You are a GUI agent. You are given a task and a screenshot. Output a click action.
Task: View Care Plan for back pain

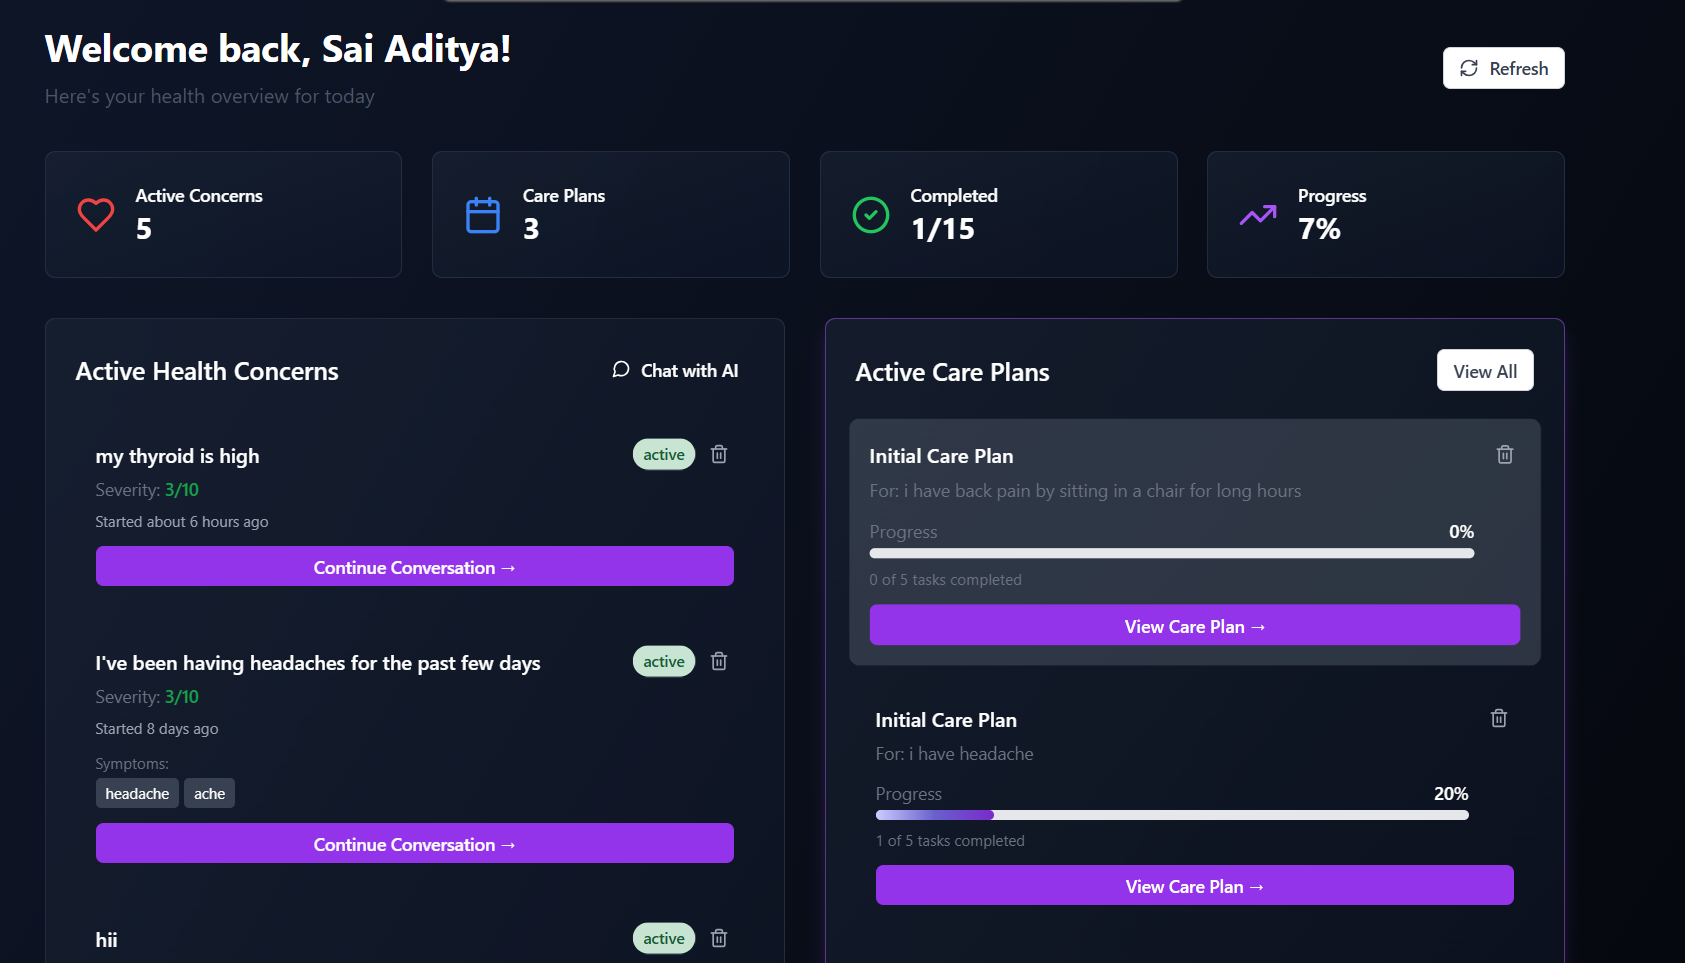tap(1195, 626)
